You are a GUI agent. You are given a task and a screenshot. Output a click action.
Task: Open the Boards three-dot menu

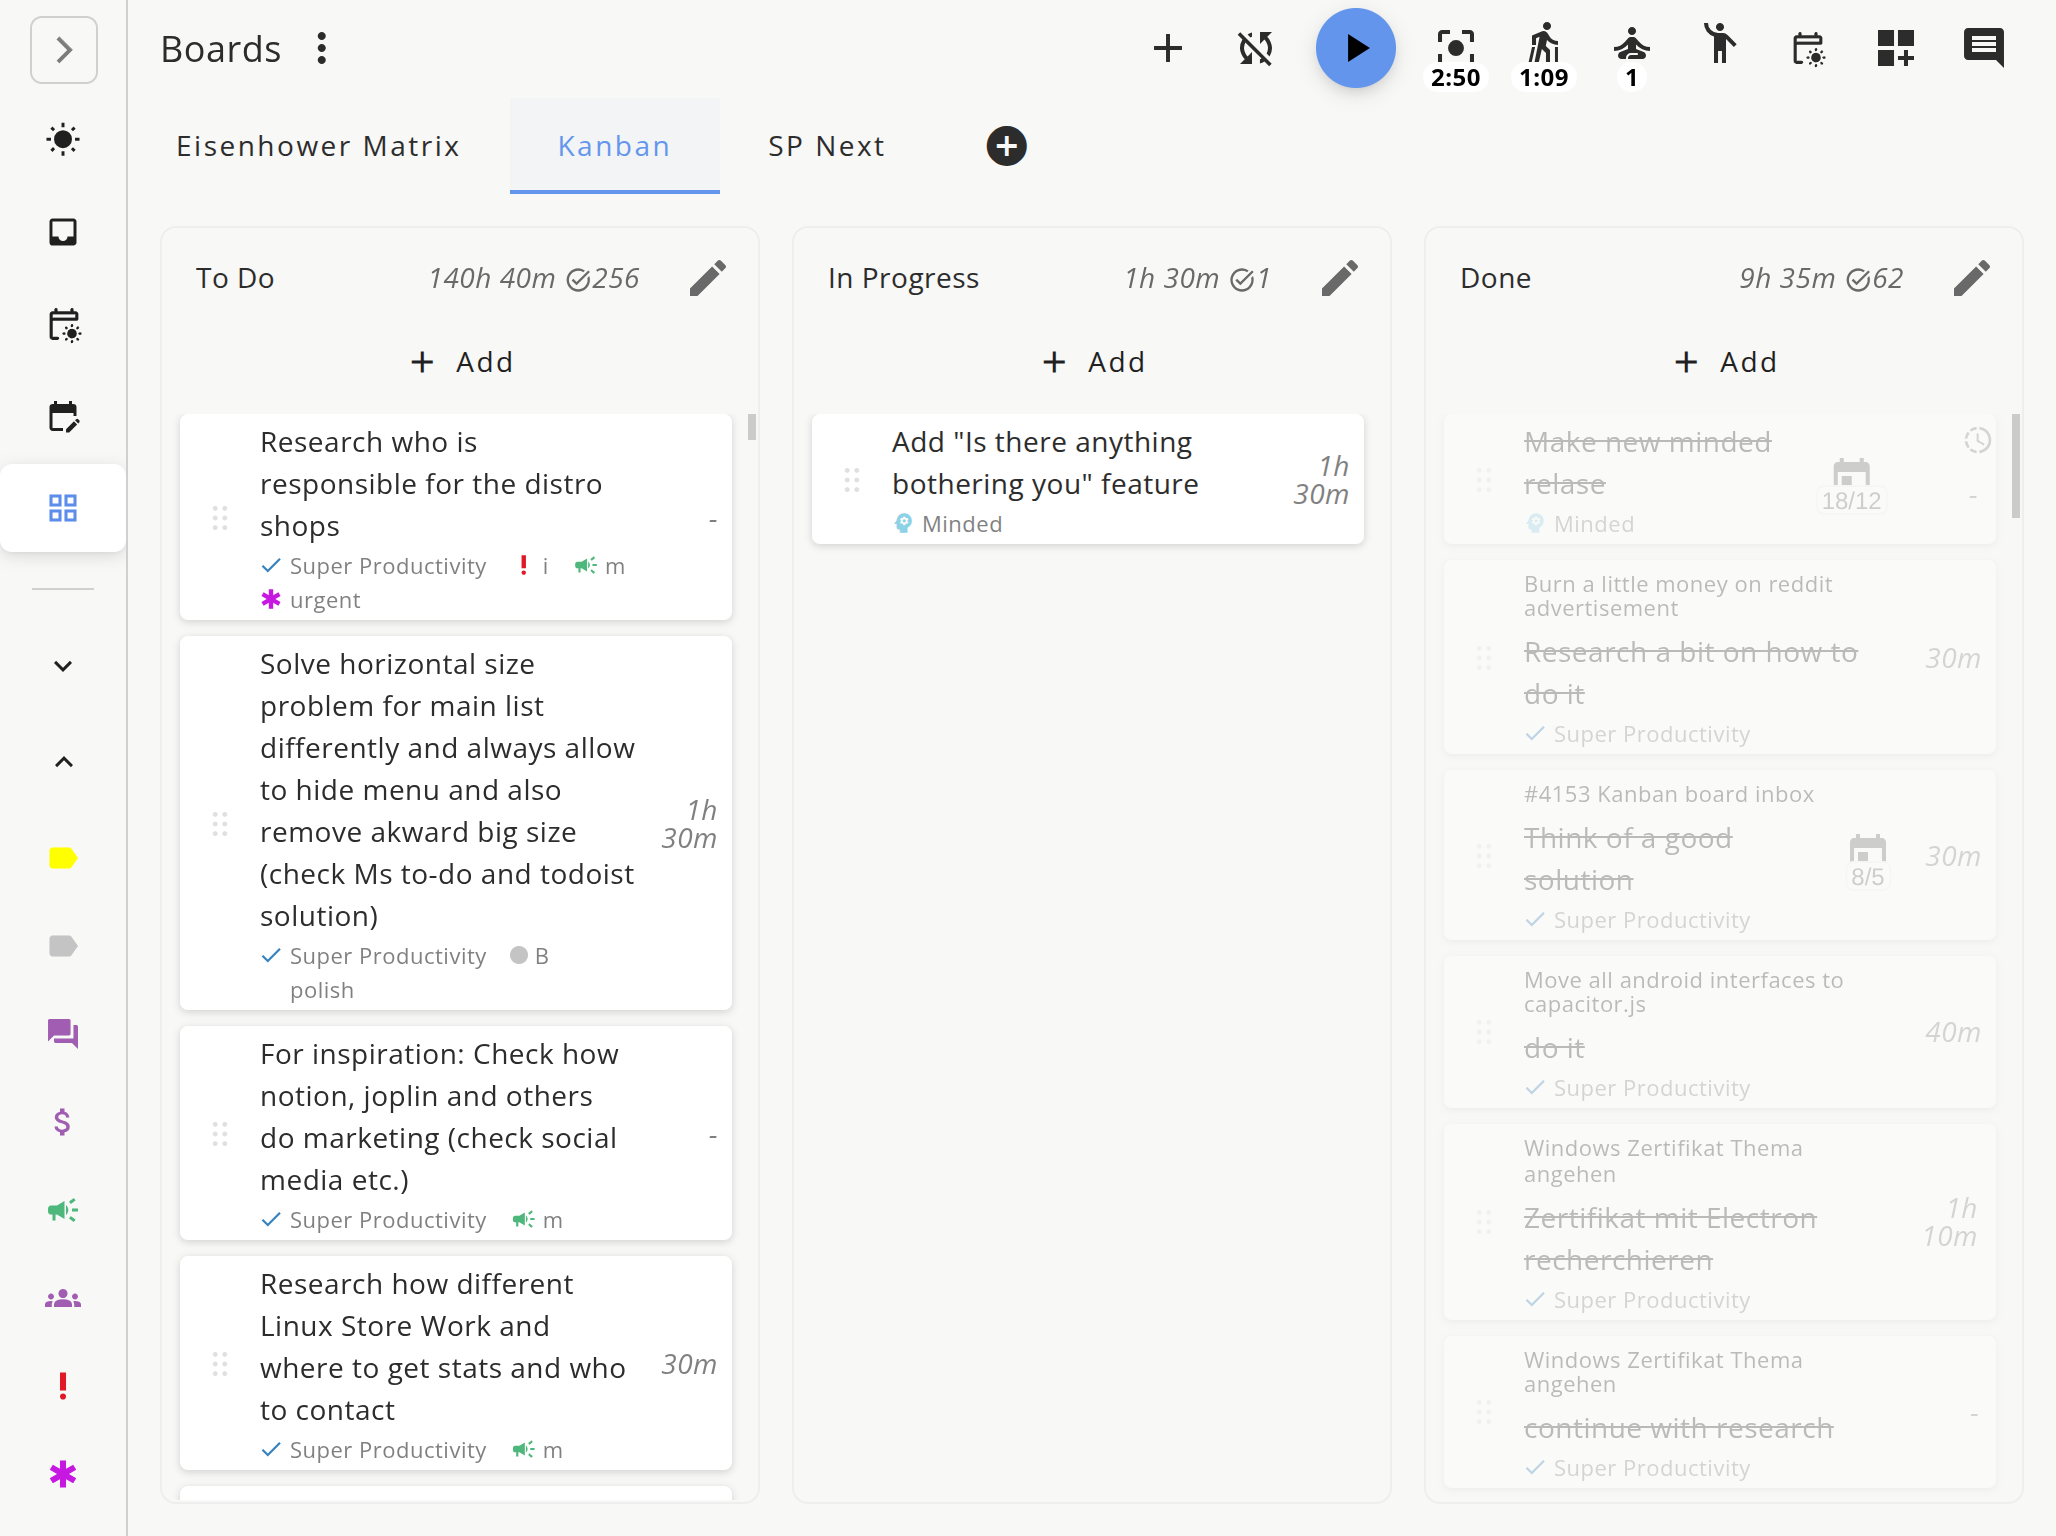click(321, 48)
